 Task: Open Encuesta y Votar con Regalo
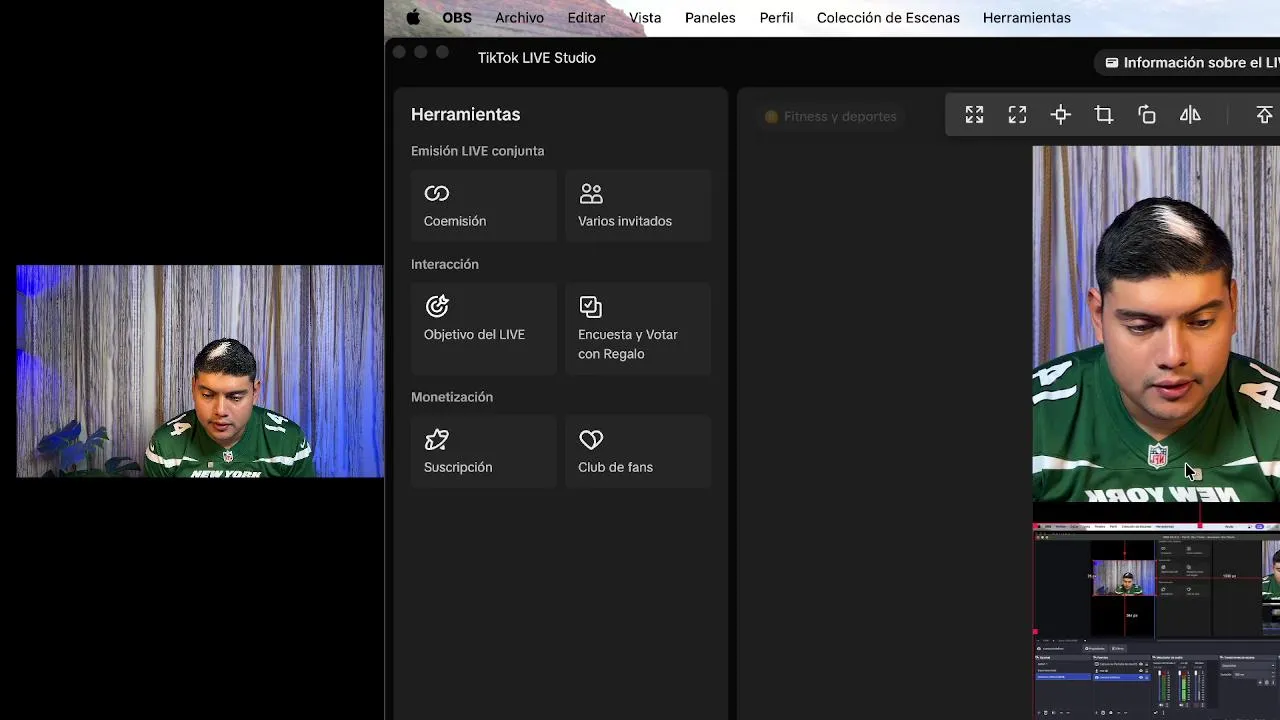coord(638,329)
